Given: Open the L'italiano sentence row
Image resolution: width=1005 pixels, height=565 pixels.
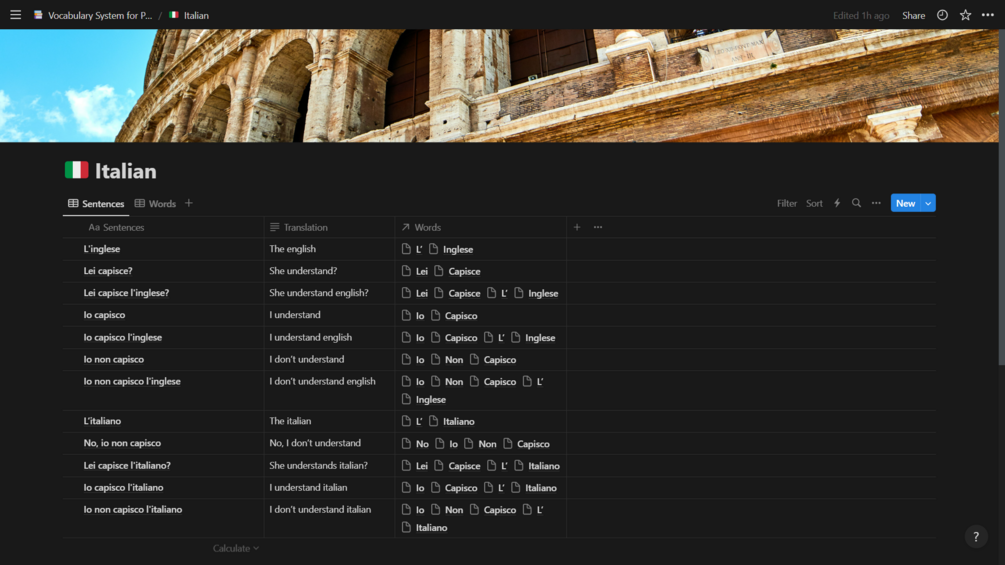Looking at the screenshot, I should pyautogui.click(x=102, y=422).
